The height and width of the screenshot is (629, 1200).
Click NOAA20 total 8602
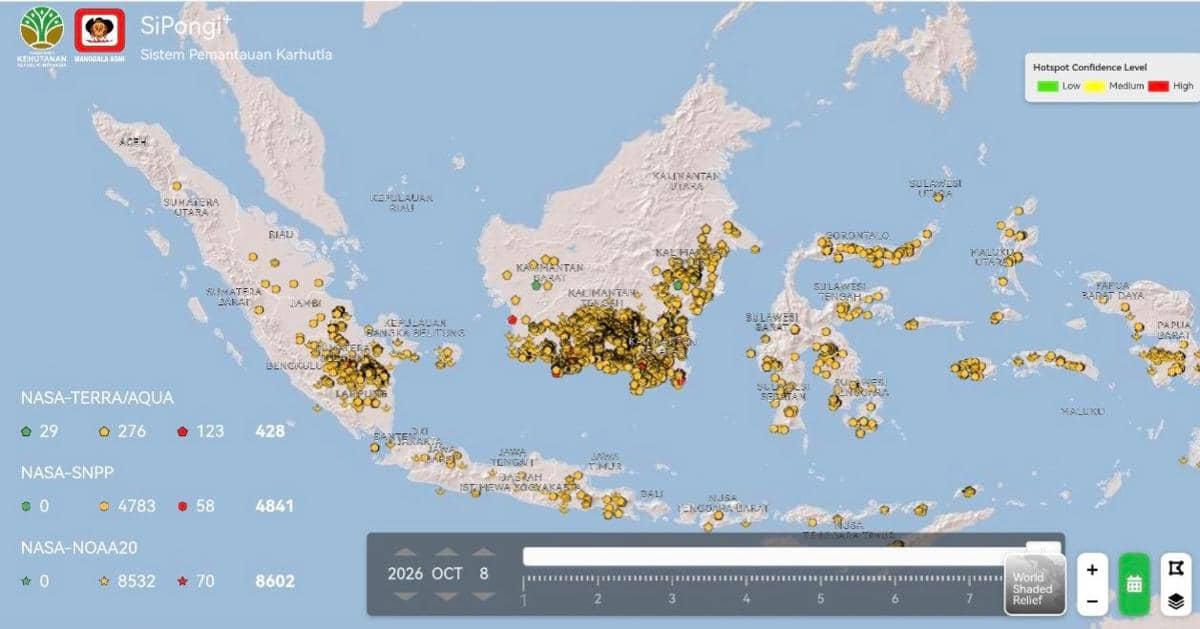[x=274, y=580]
